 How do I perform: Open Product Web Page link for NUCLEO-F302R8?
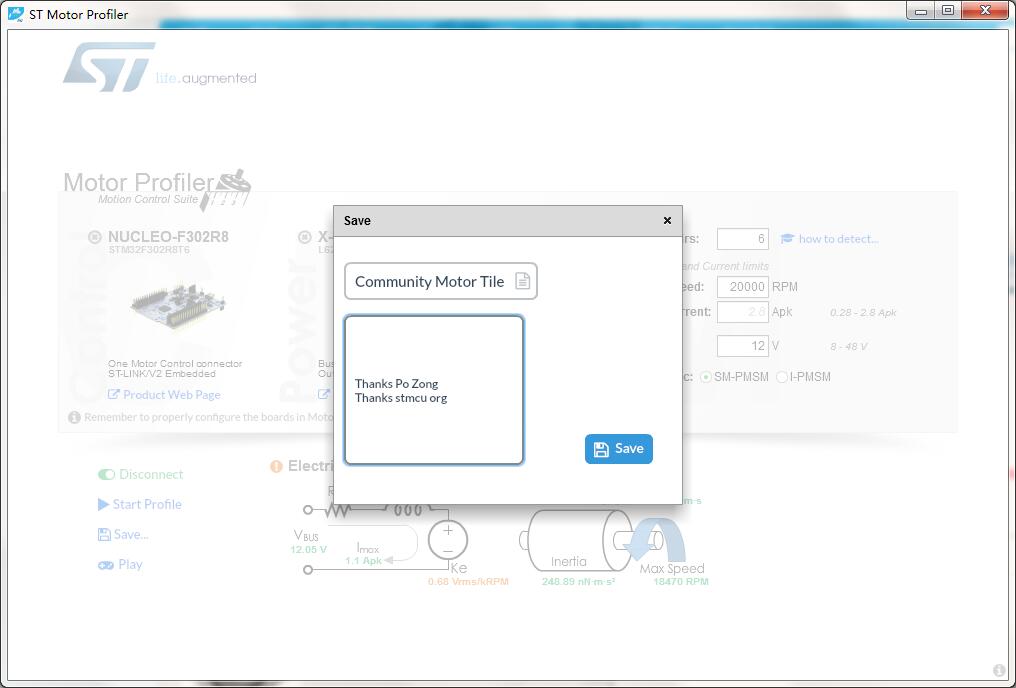(x=172, y=395)
